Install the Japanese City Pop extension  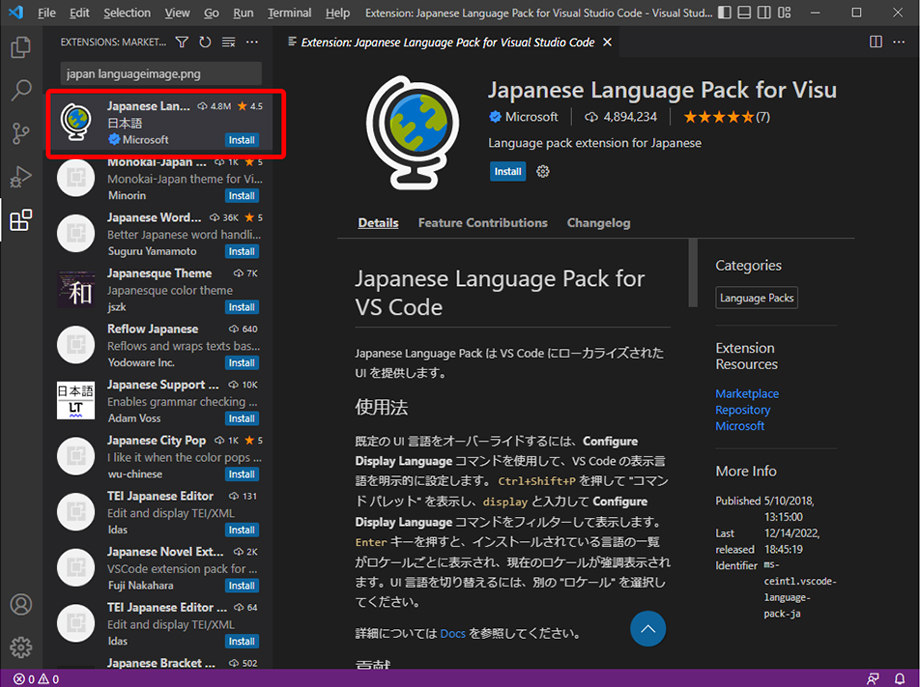coord(242,474)
